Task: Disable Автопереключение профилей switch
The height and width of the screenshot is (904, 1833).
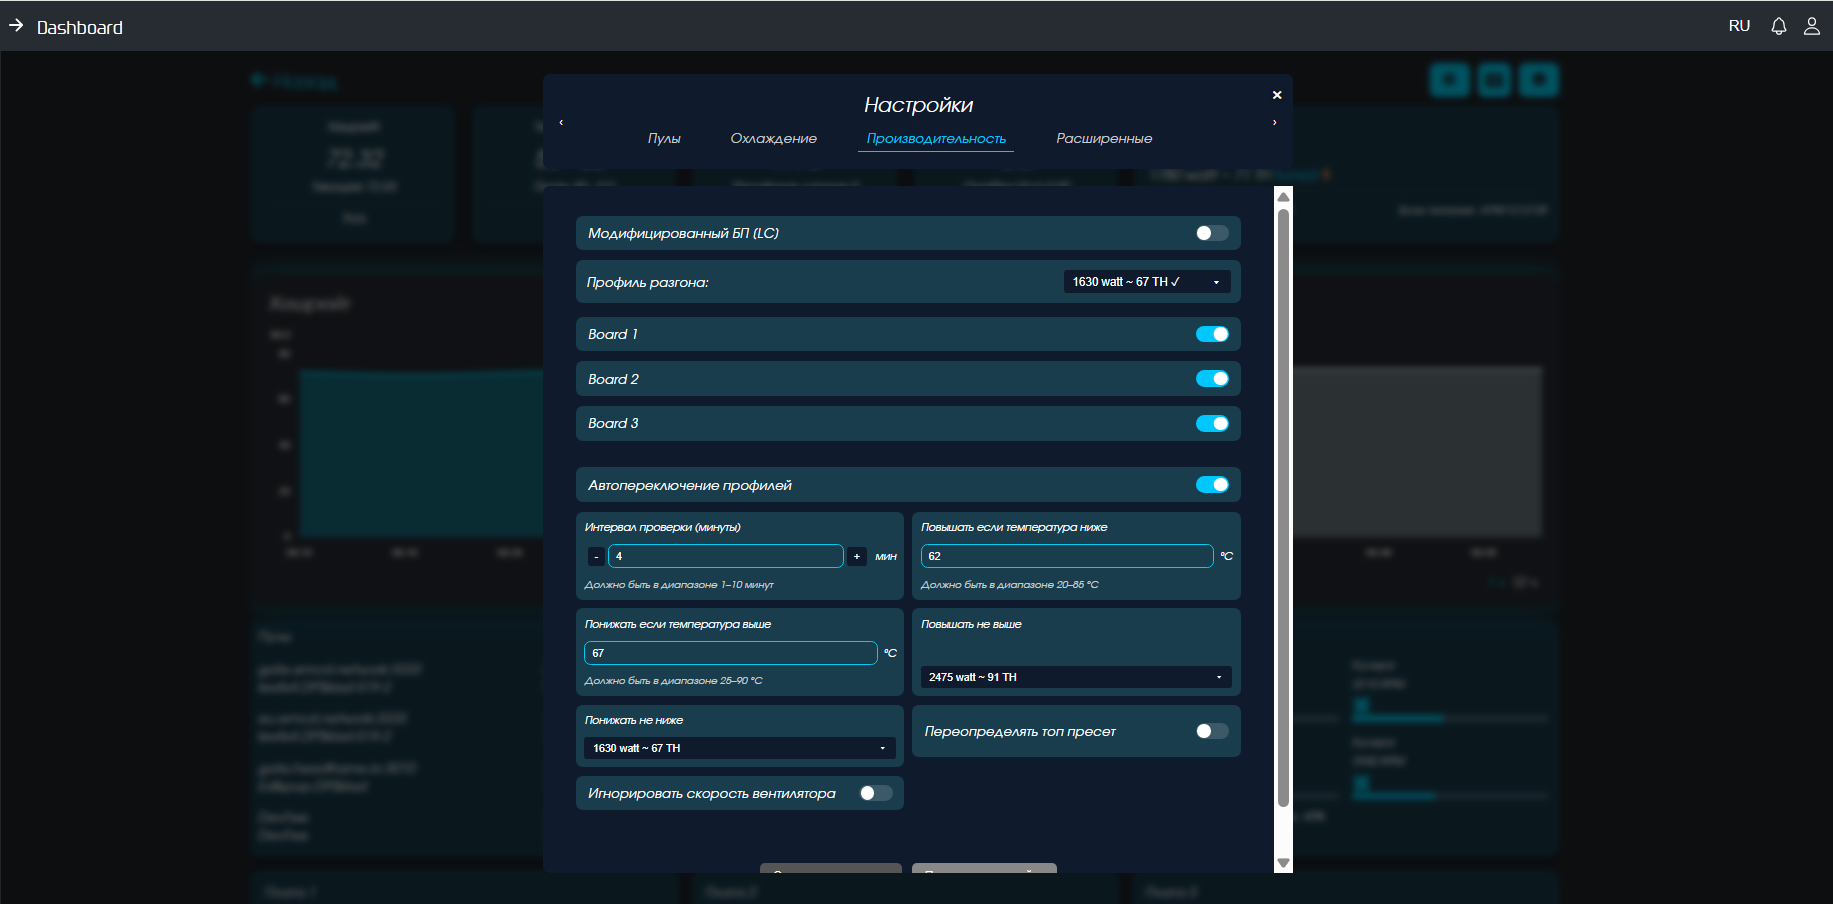Action: 1212,485
